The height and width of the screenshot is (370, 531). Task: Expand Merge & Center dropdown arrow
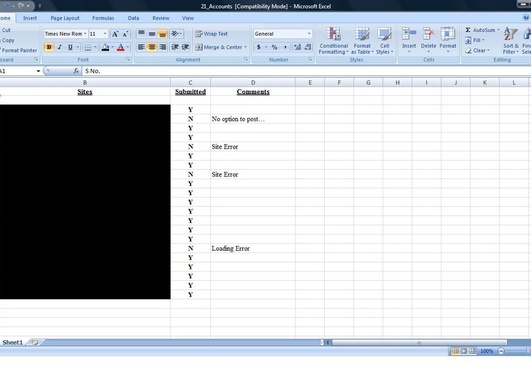(246, 47)
